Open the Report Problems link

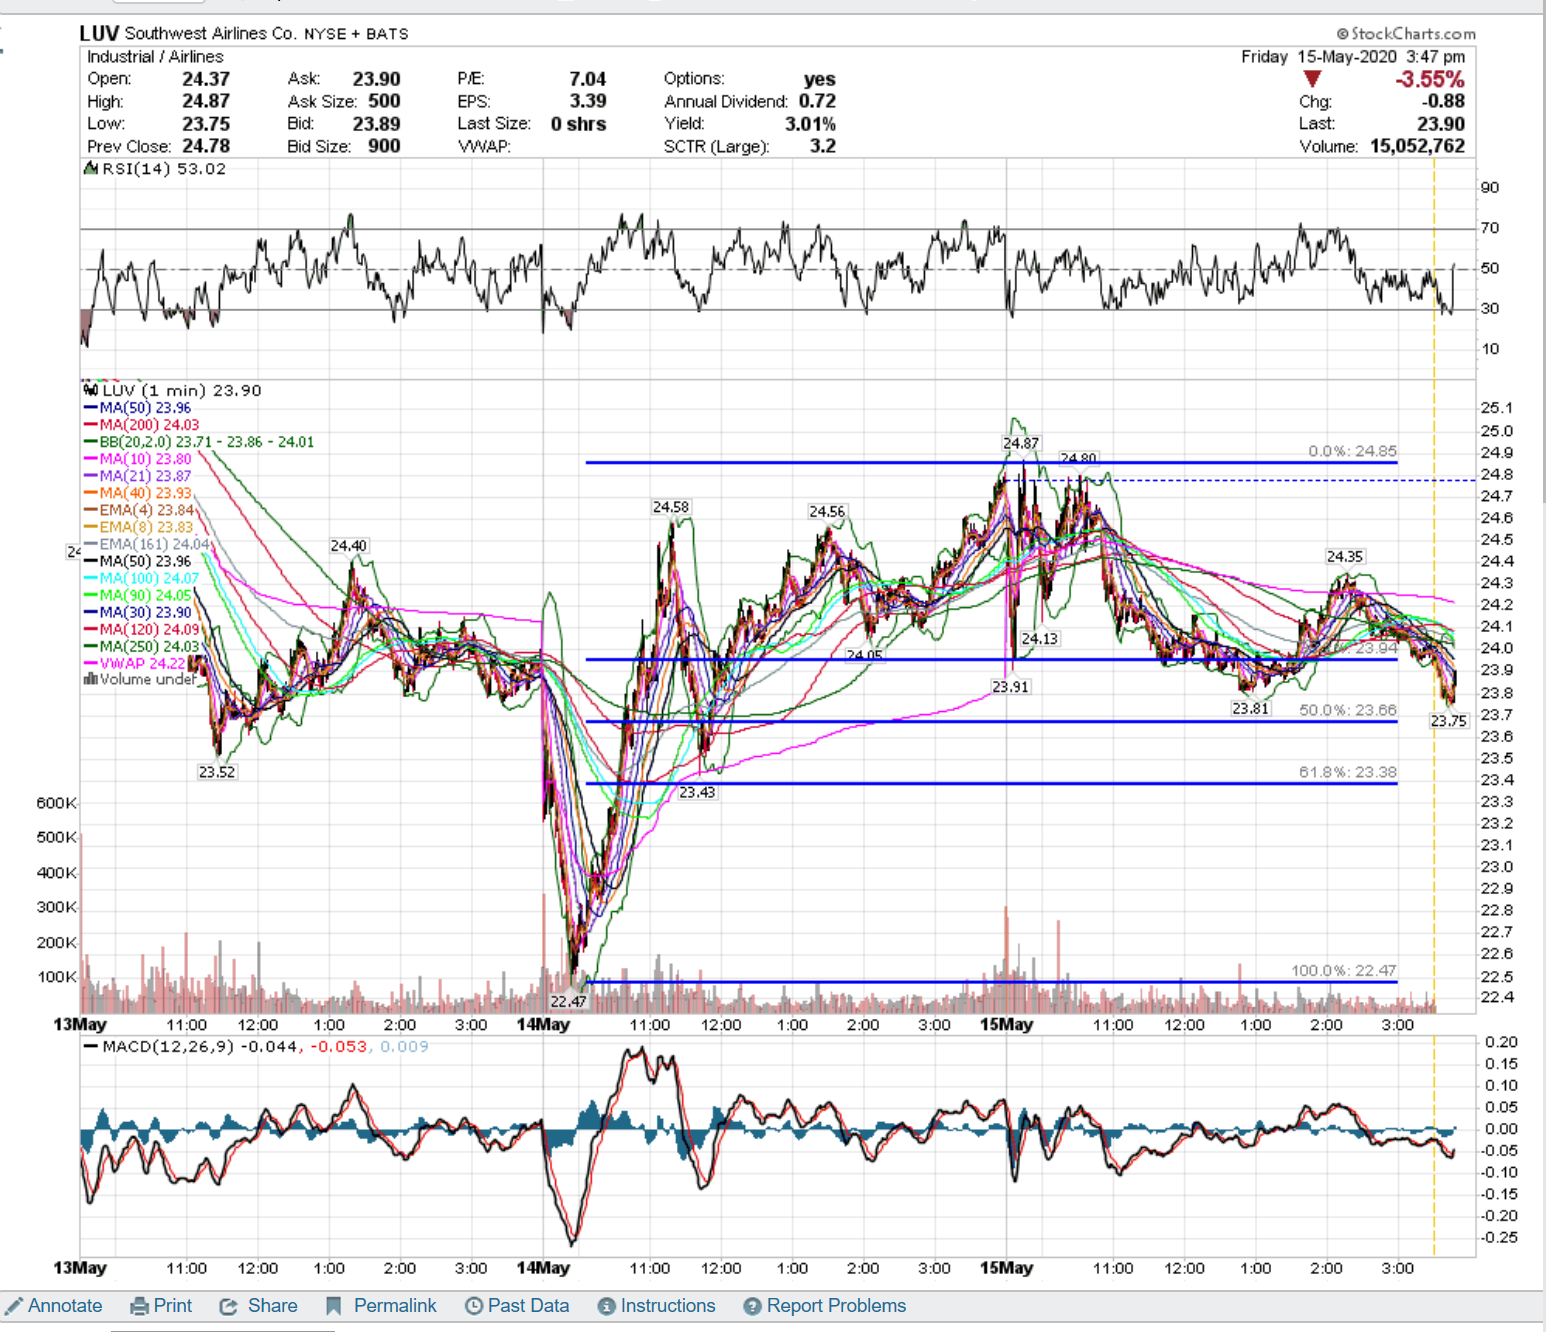click(x=835, y=1306)
